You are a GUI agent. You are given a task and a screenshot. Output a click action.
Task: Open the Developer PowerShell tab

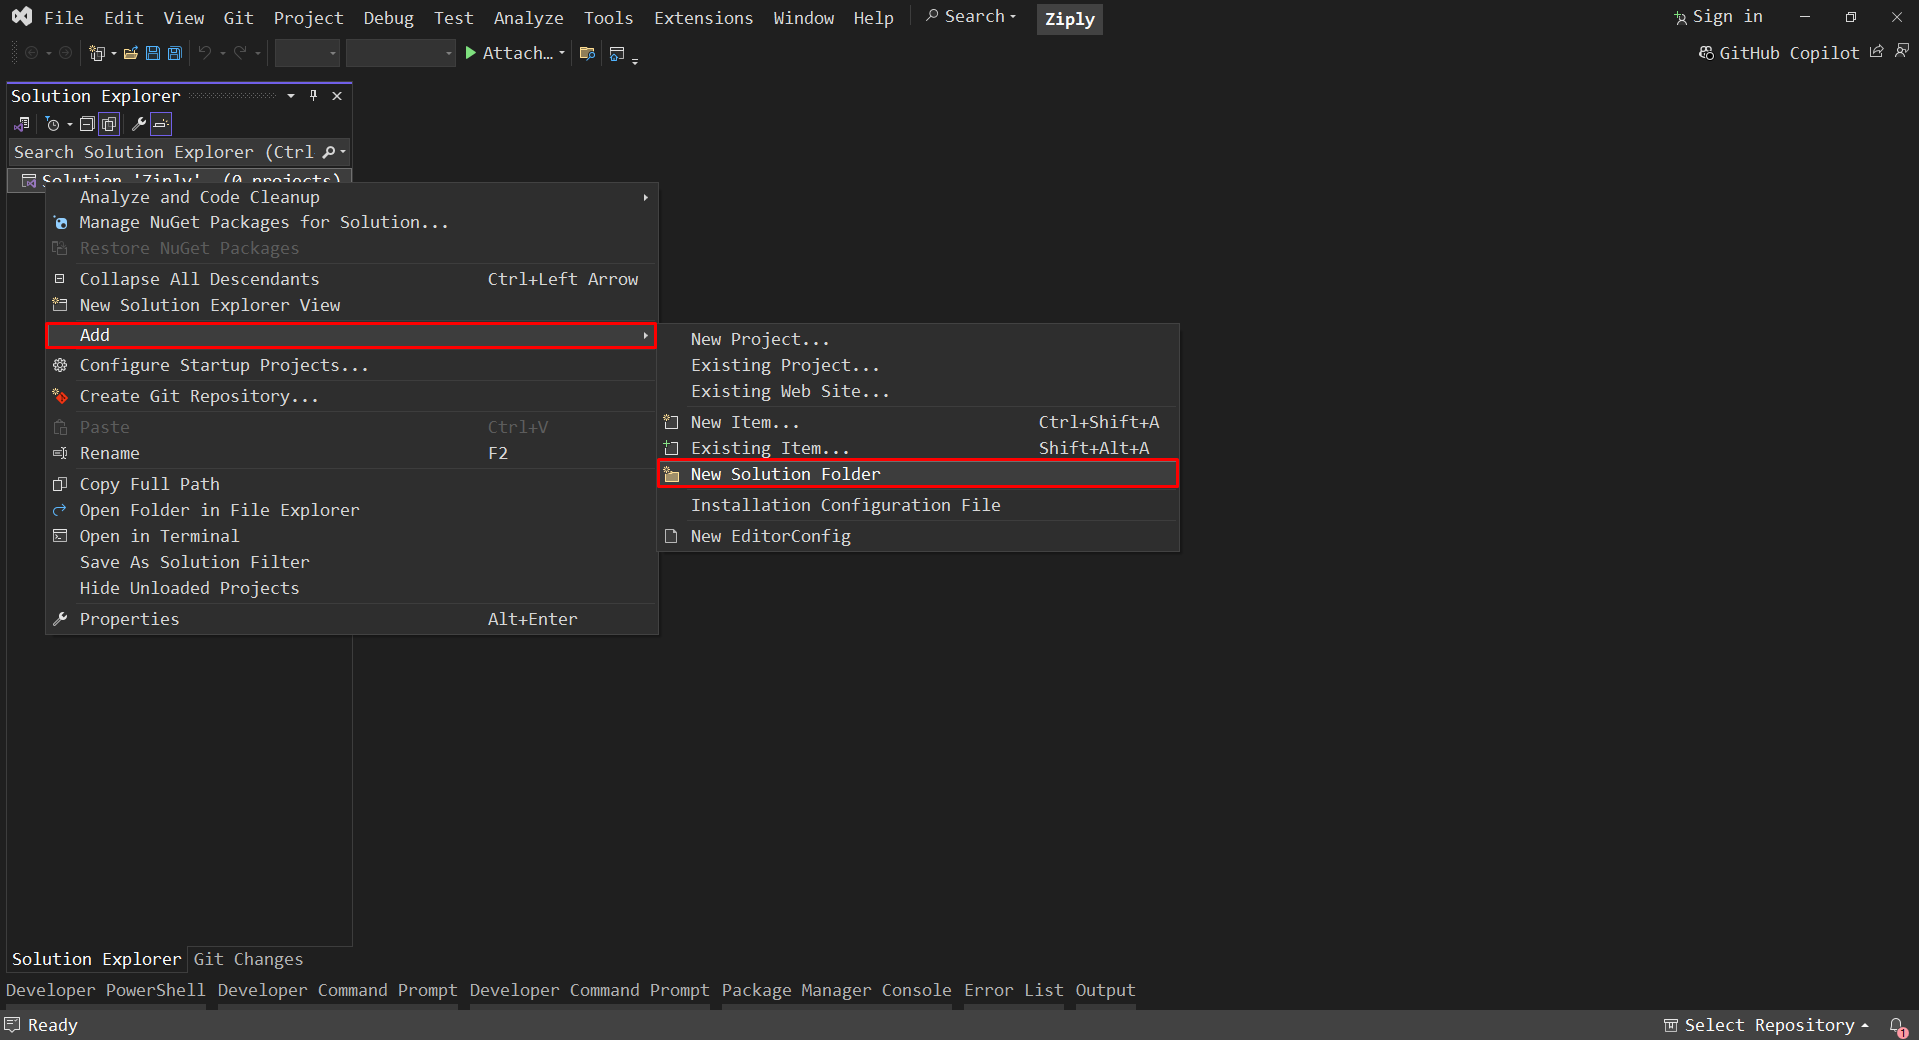pos(105,990)
